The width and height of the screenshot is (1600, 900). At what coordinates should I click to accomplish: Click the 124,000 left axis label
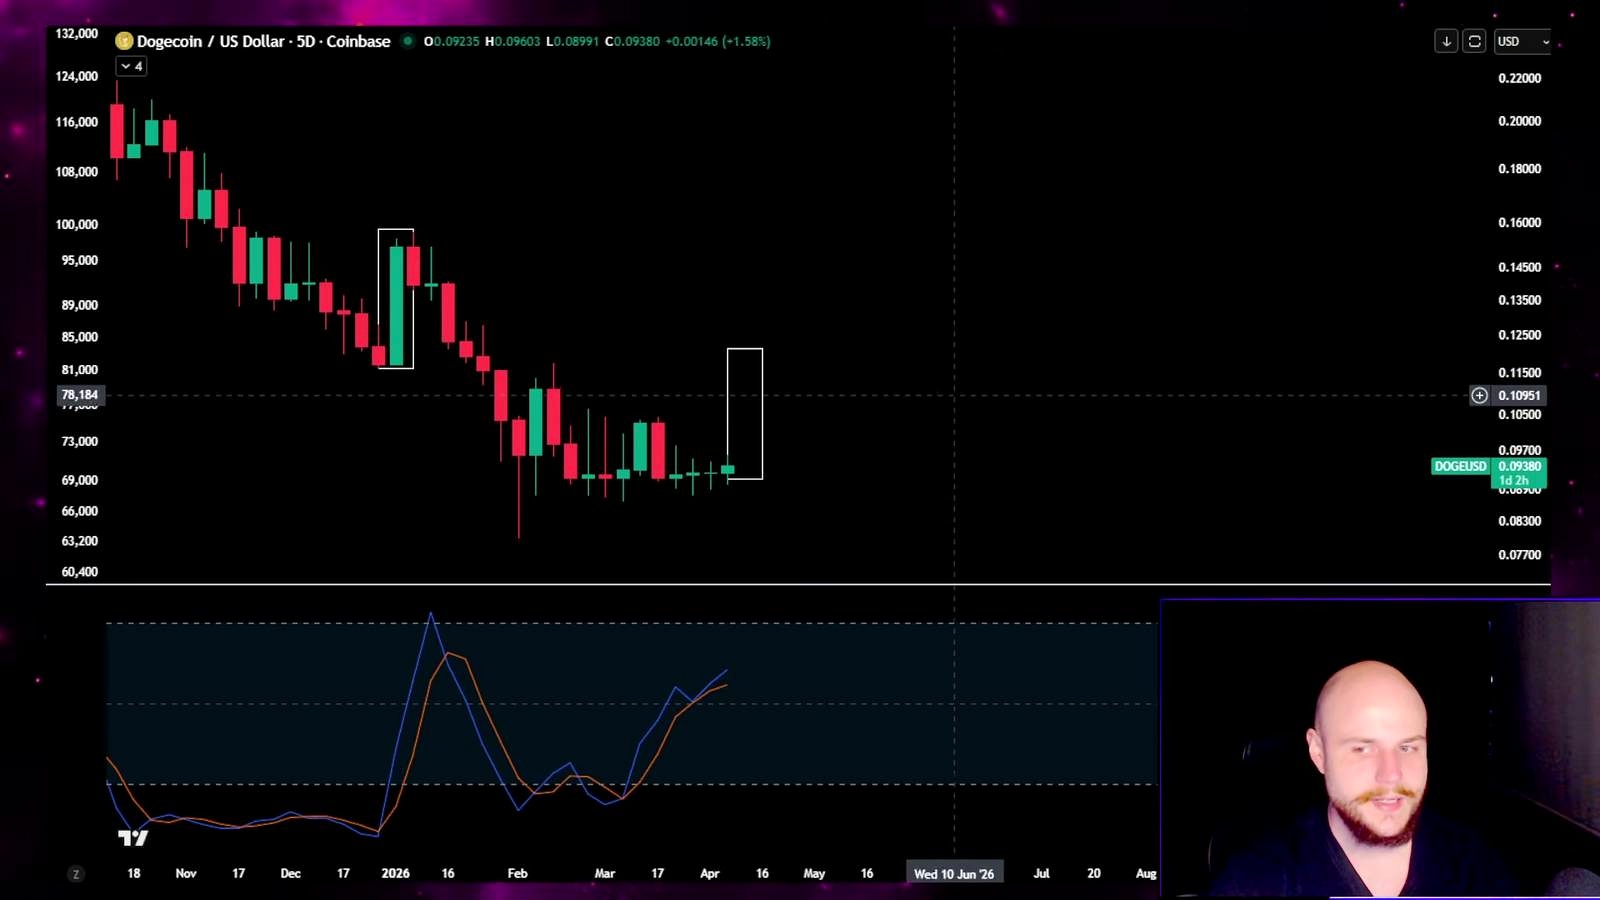77,76
